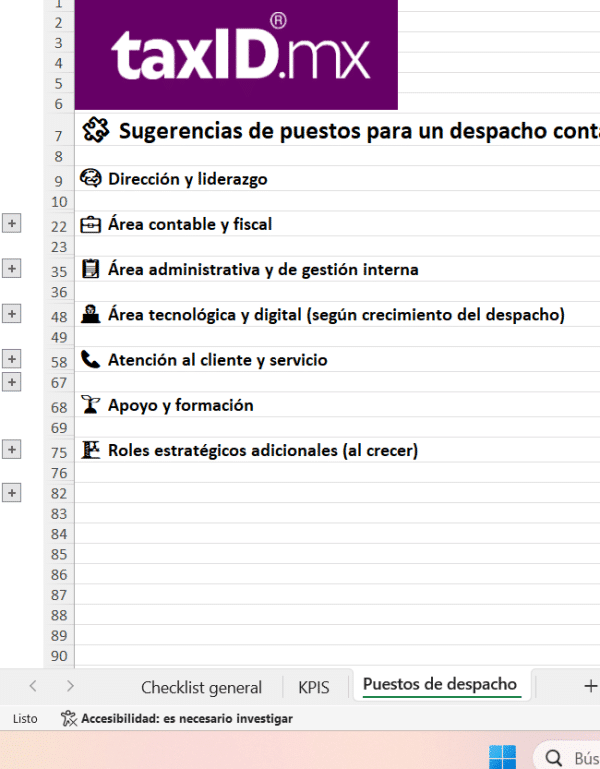Add a new sheet with the plus button
Screen dimensions: 600x769
click(590, 686)
